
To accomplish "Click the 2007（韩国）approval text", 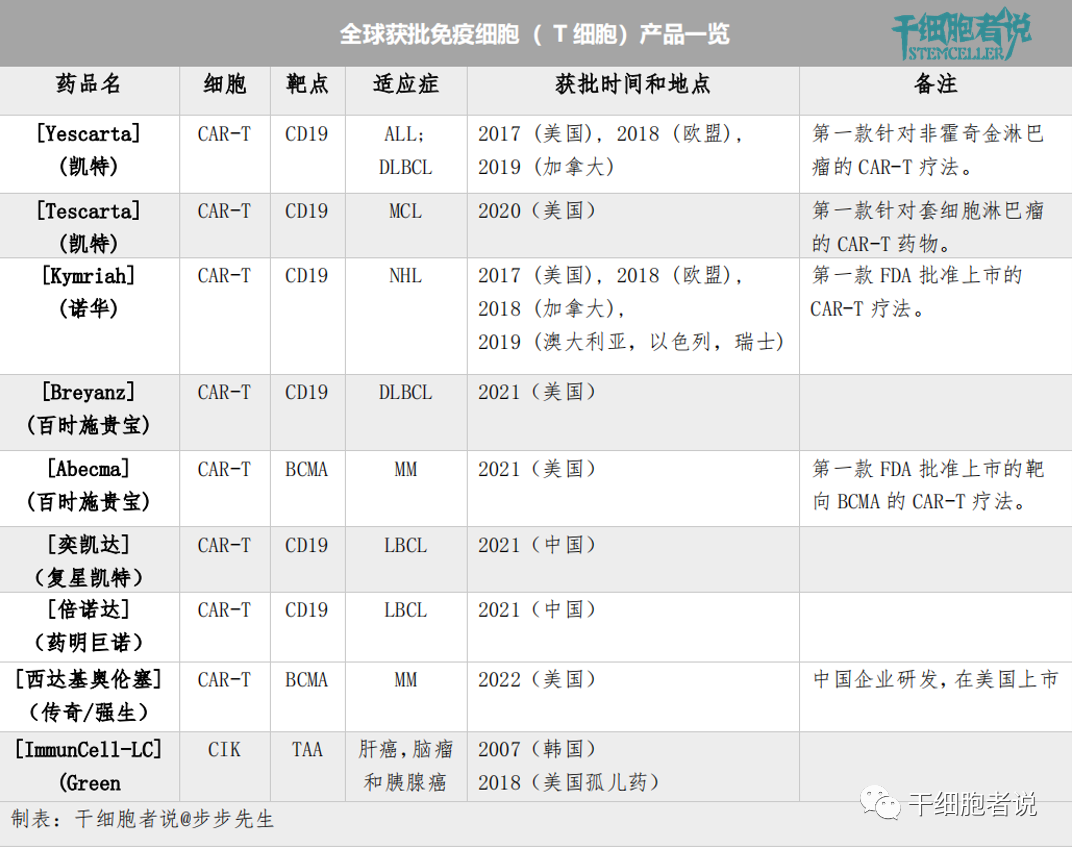I will pyautogui.click(x=537, y=750).
